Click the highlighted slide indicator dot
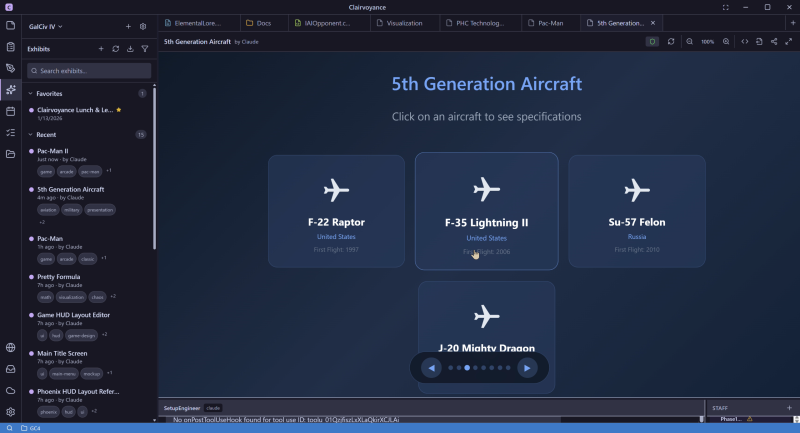 tap(467, 368)
